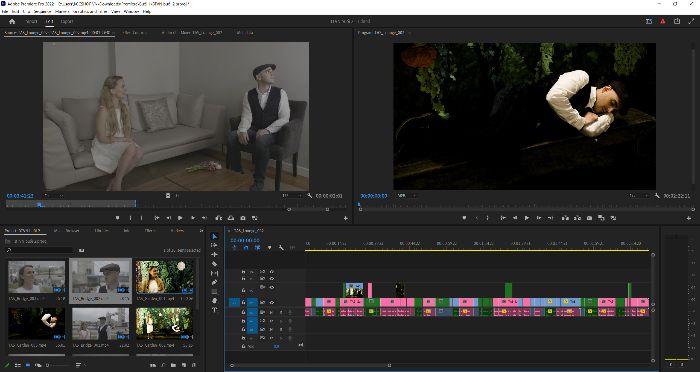Go to the Home screen icon
Screen dimensions: 700x372
(12, 21)
